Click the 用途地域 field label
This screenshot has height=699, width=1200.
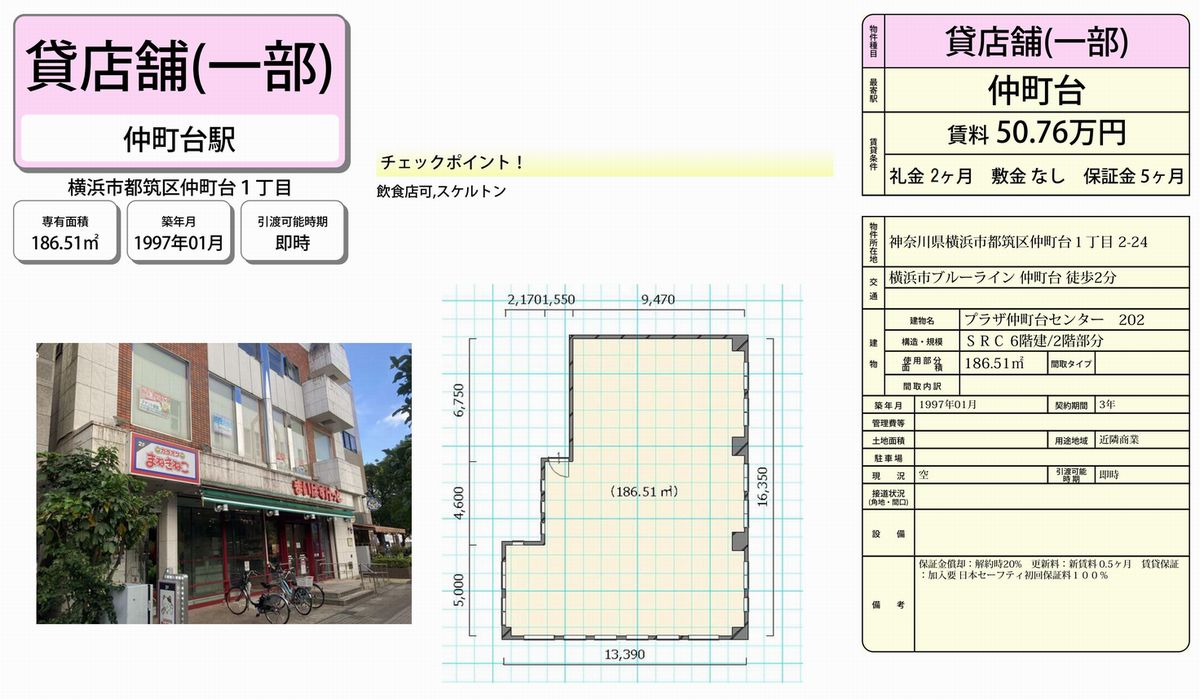(1070, 439)
